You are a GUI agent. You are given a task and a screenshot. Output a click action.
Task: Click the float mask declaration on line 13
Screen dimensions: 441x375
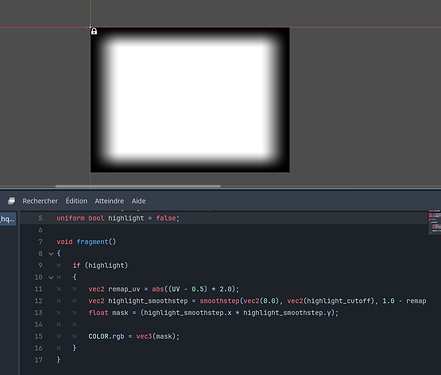pos(108,313)
